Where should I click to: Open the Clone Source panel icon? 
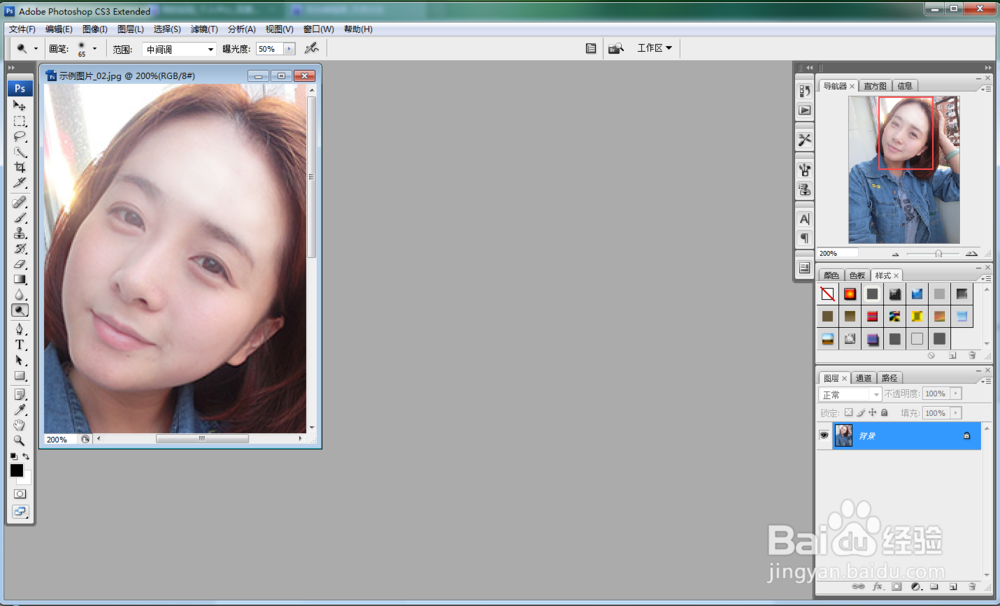(x=805, y=189)
